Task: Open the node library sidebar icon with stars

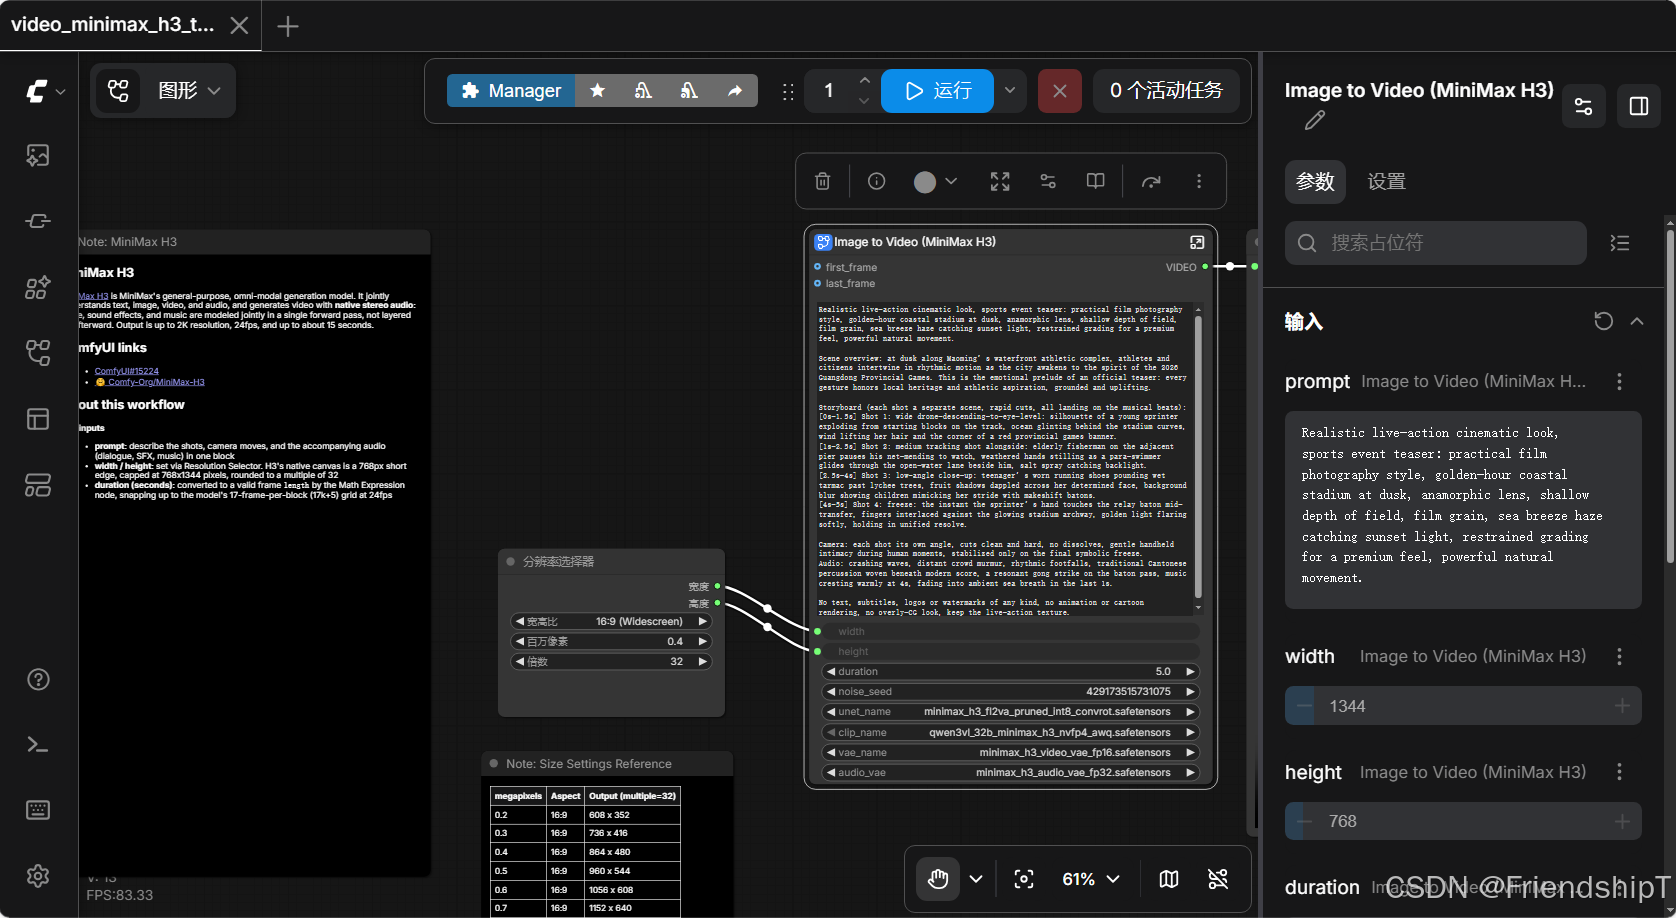Action: (38, 288)
